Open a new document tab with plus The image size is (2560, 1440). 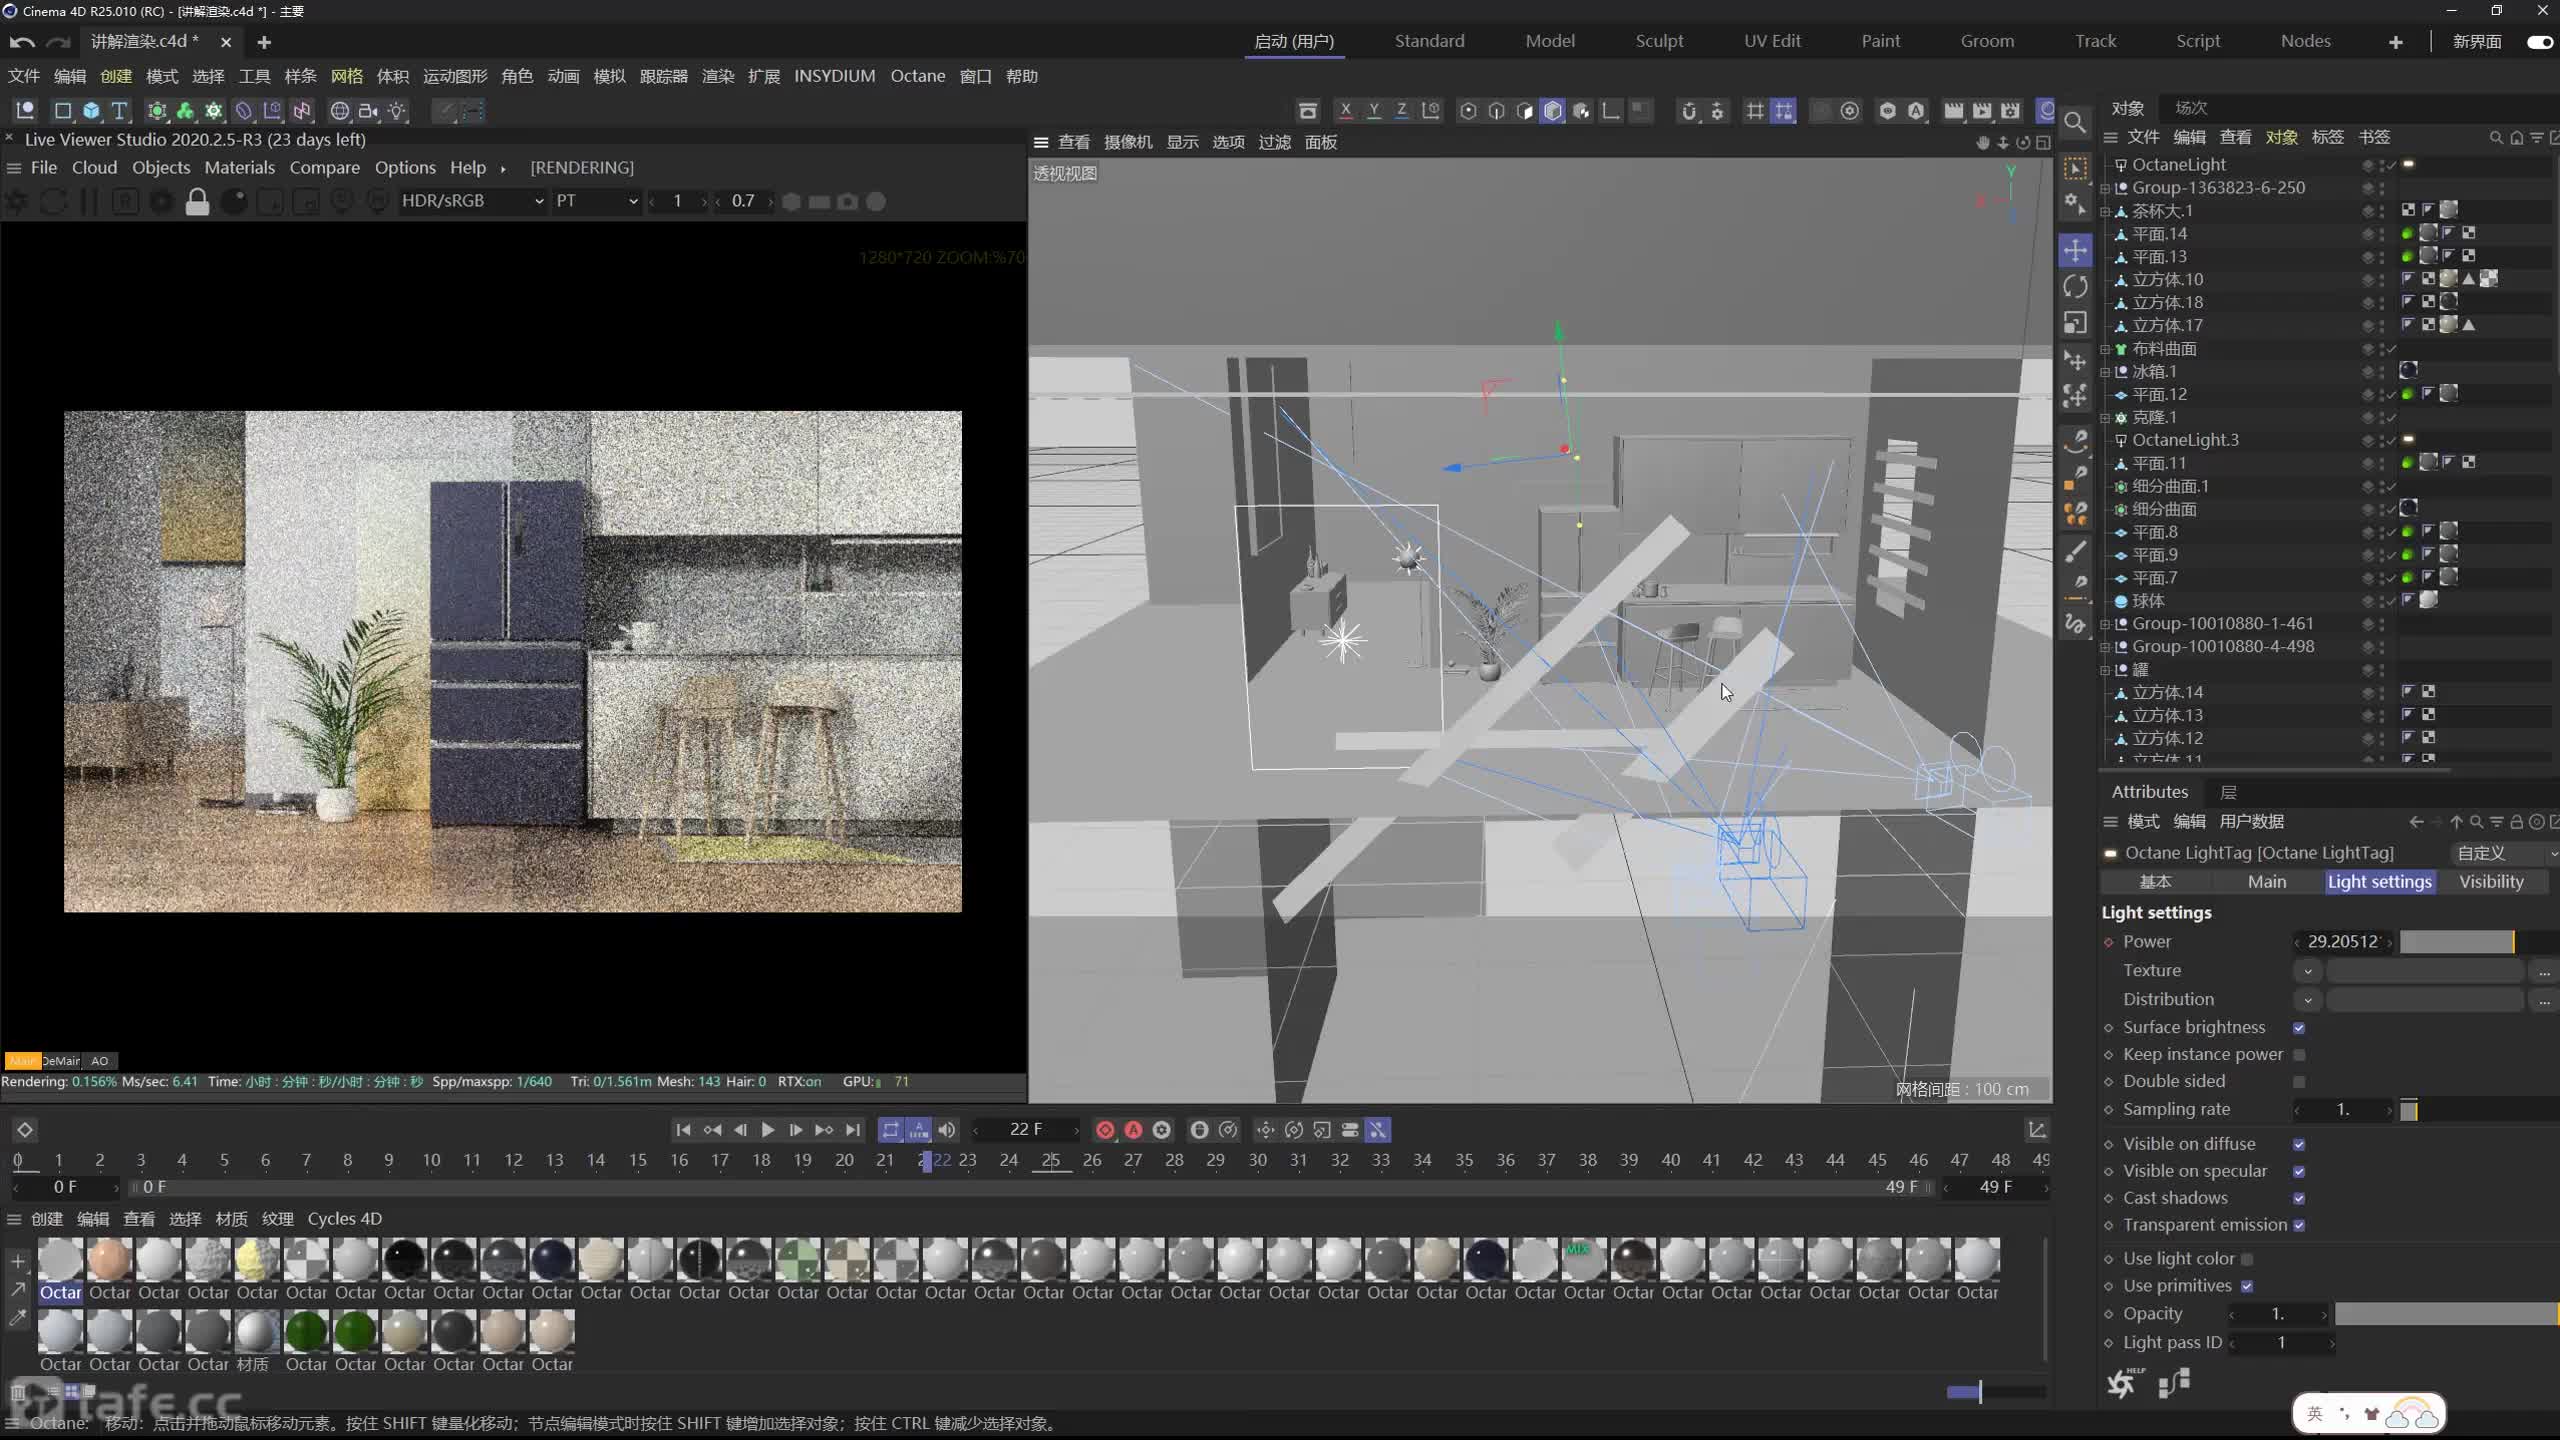pyautogui.click(x=264, y=42)
